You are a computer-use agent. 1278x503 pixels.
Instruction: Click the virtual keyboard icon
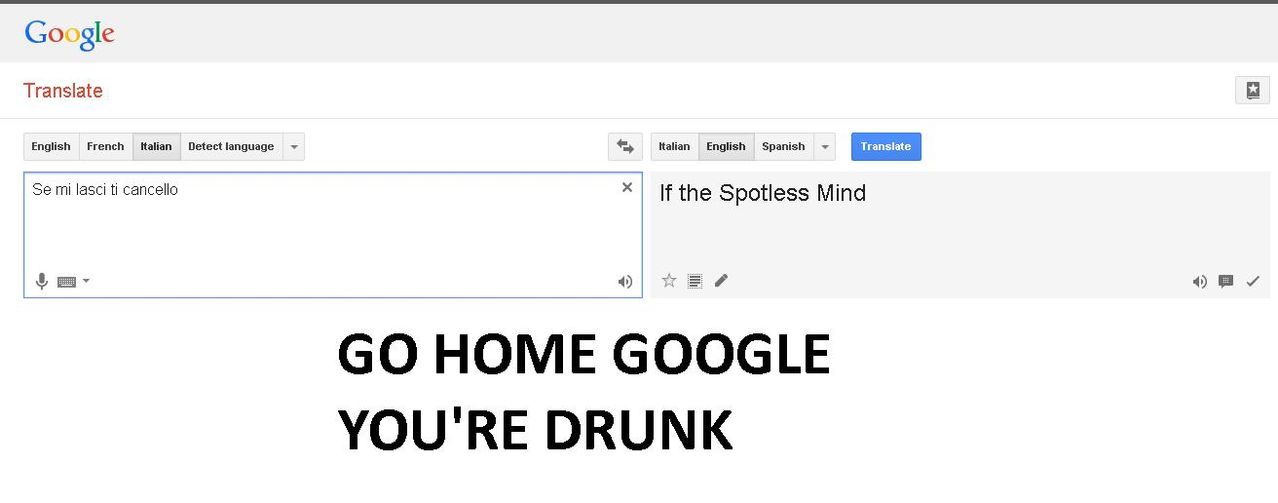point(67,282)
